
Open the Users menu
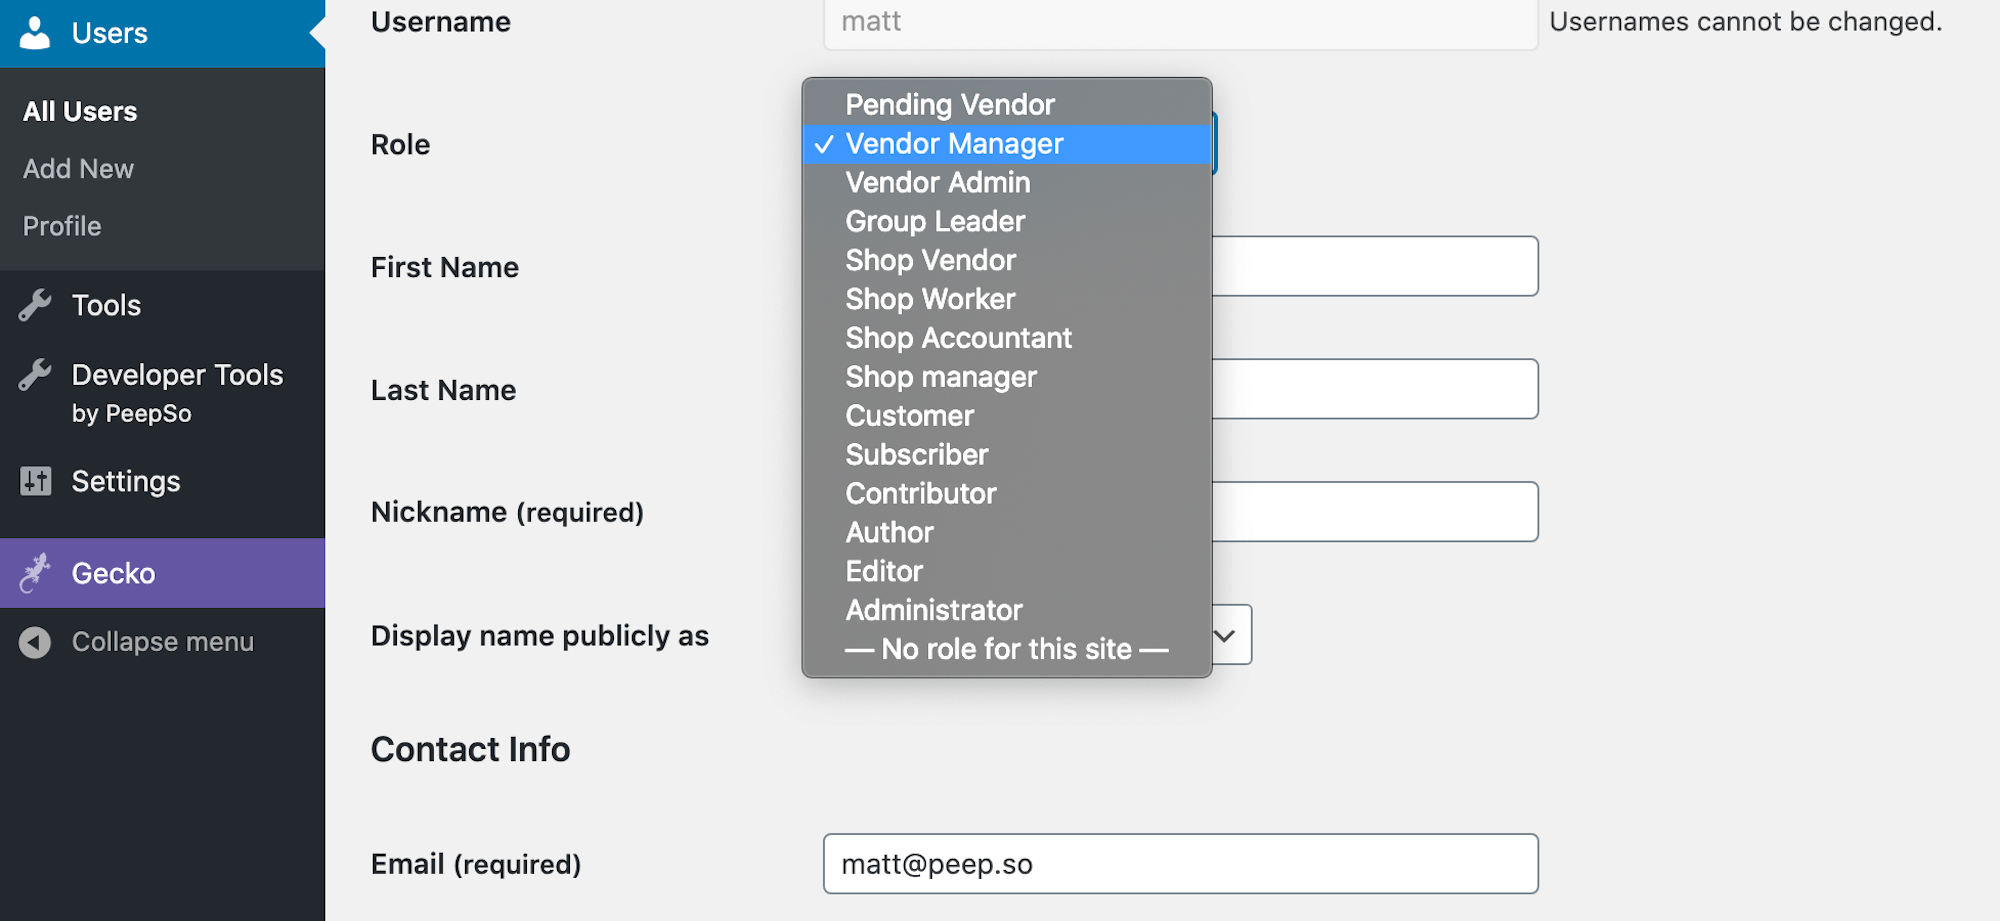pos(162,33)
